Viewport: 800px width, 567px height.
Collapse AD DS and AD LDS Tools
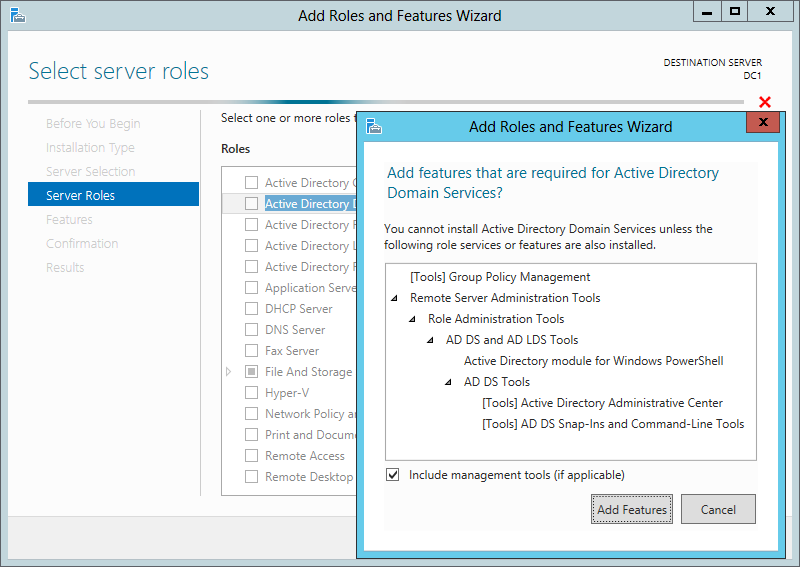[x=430, y=340]
